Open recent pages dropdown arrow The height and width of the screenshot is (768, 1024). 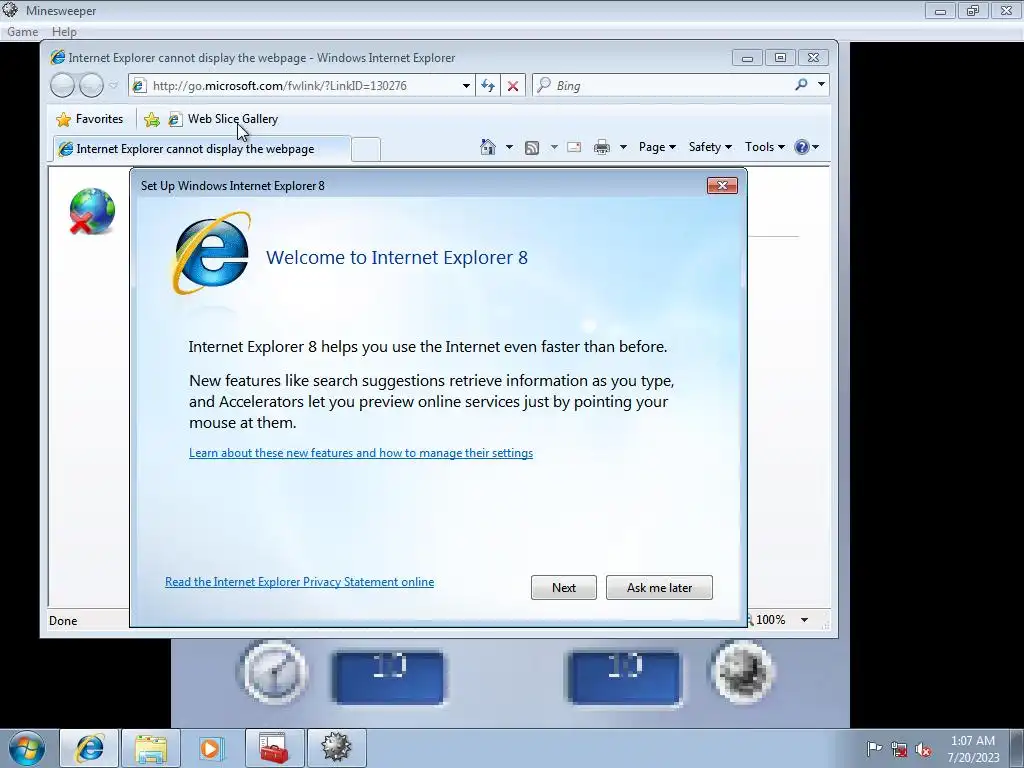(114, 86)
